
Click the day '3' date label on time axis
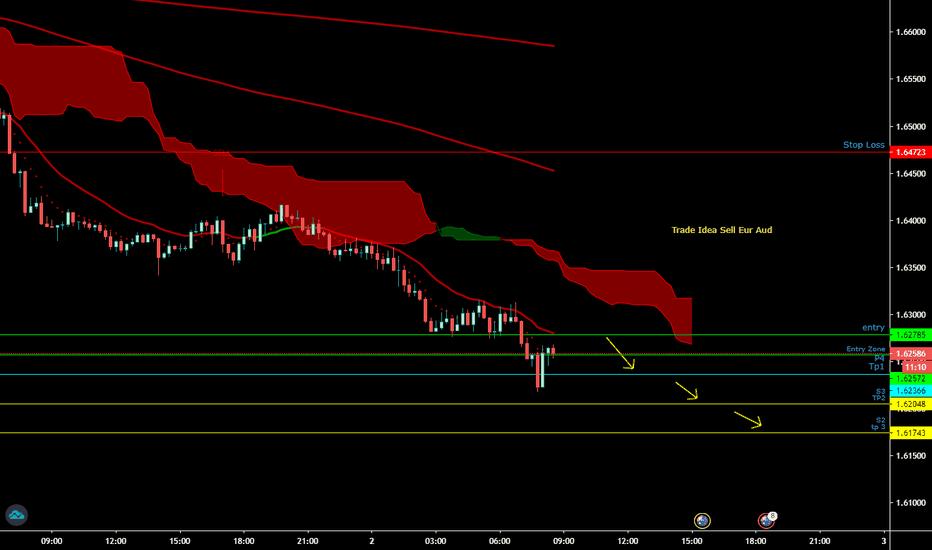tap(884, 541)
